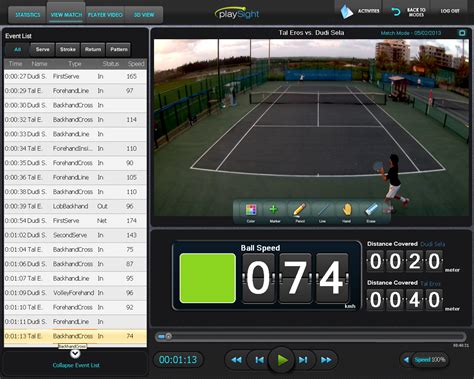
Task: Click the video timeline progress thumb
Action: 169,337
